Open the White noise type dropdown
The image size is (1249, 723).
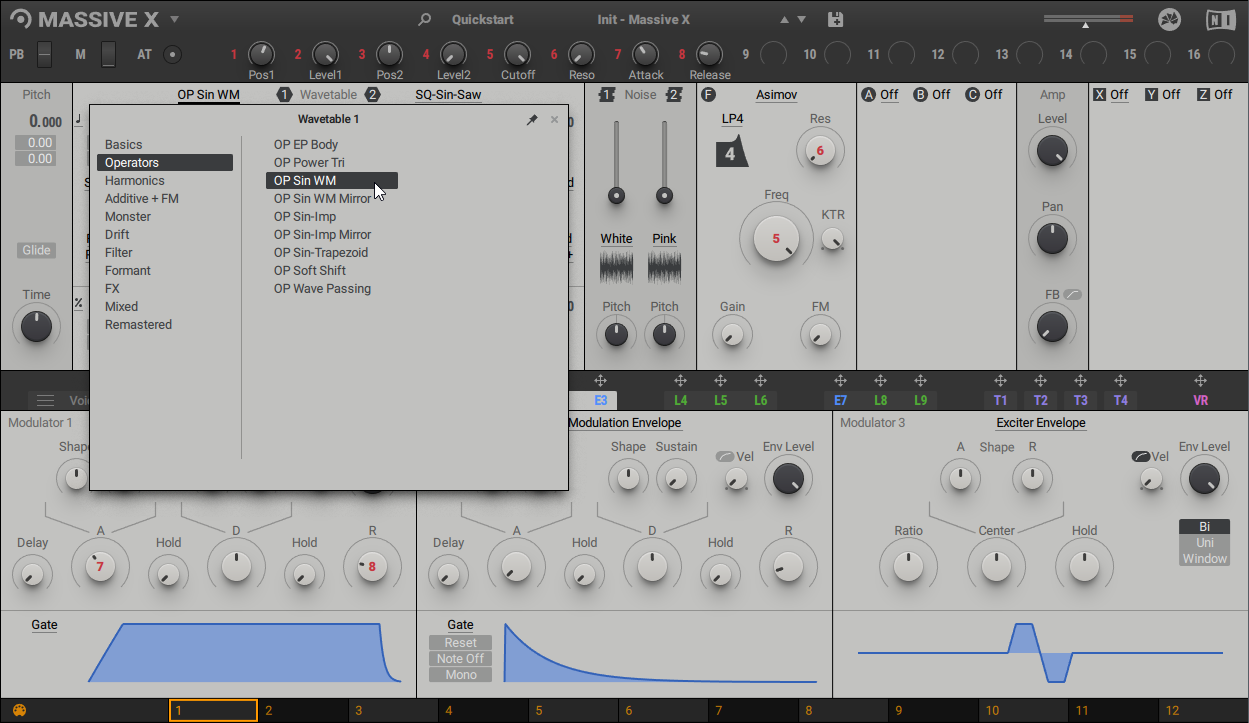point(616,239)
